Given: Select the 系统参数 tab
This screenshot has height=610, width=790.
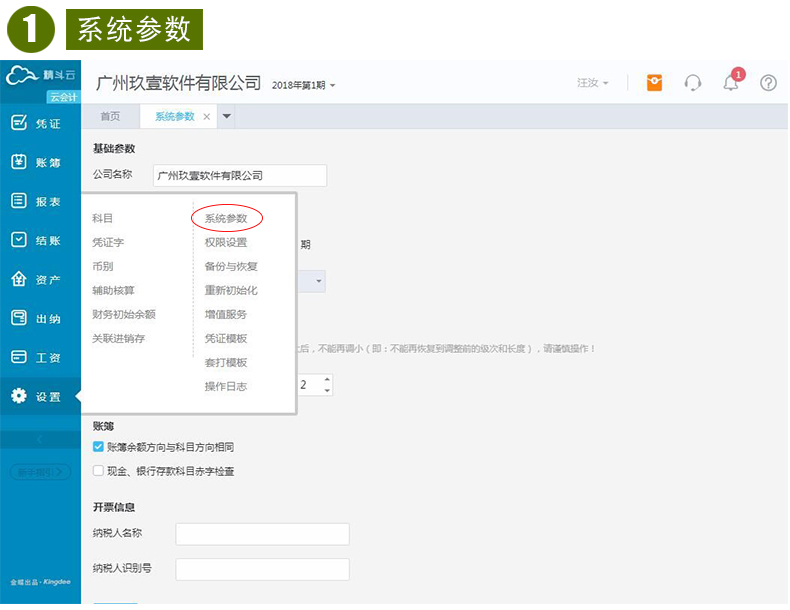Looking at the screenshot, I should 174,116.
